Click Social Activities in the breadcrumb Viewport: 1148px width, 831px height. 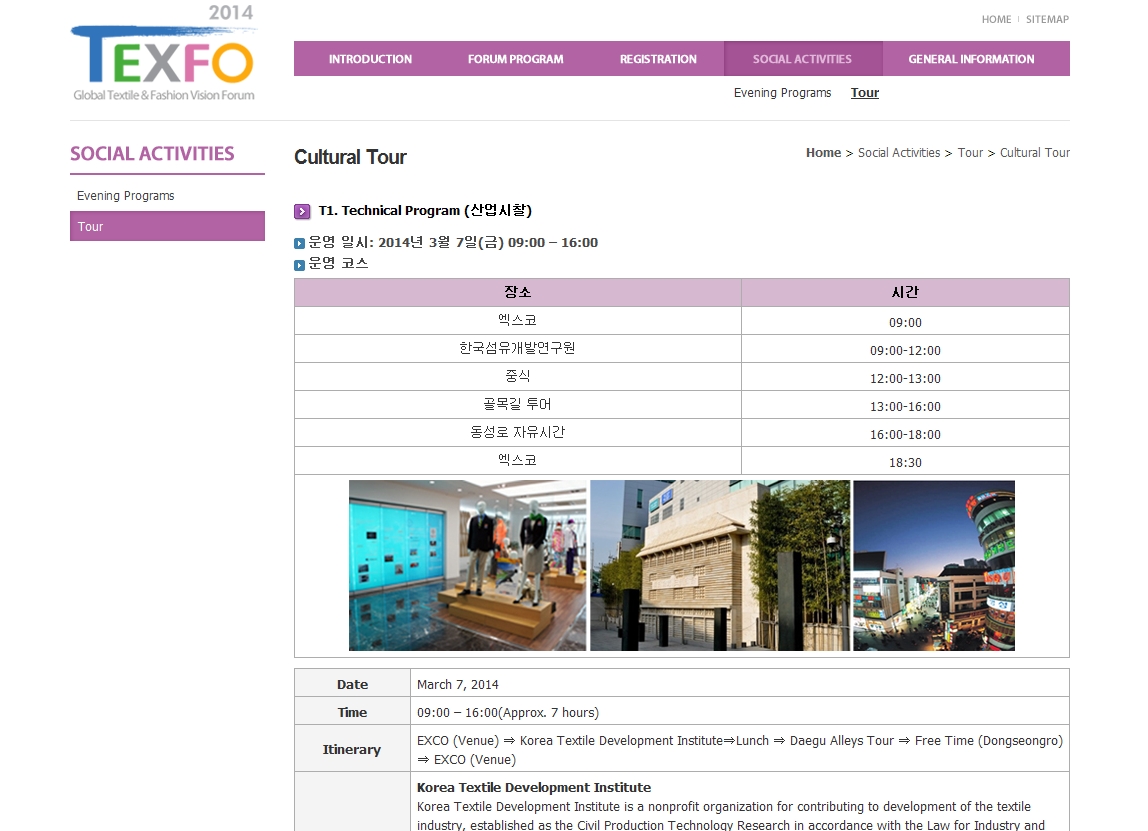tap(899, 153)
